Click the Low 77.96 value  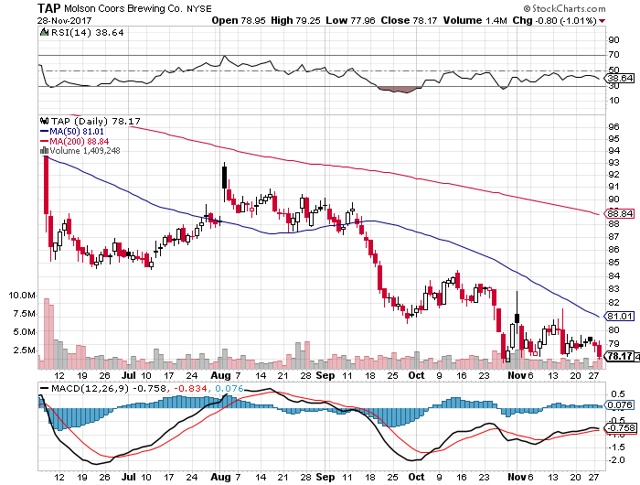(x=350, y=20)
